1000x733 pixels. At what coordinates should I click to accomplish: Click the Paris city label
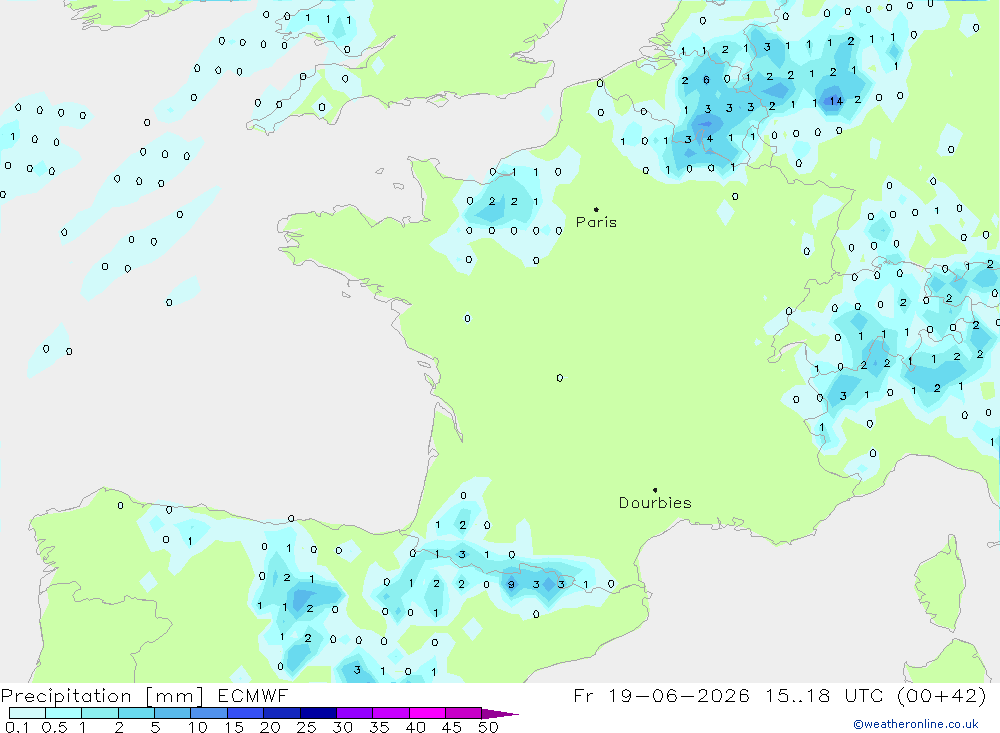596,222
